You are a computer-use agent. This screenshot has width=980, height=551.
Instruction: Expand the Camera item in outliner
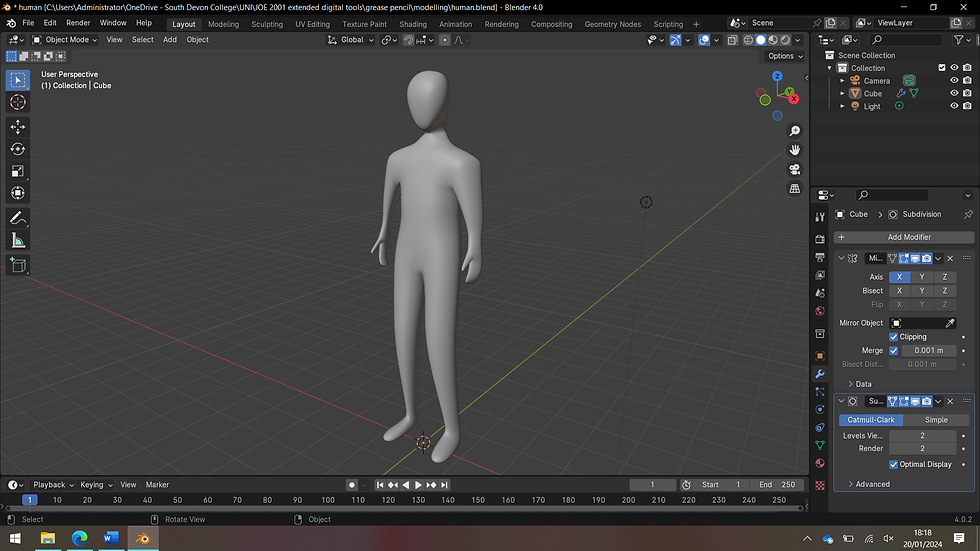[842, 81]
